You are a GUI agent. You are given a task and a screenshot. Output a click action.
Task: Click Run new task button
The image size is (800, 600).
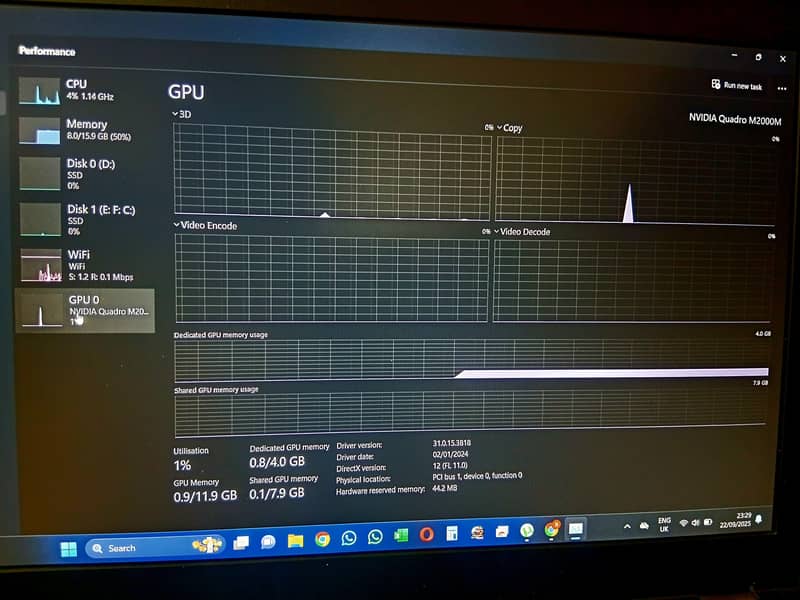[737, 85]
